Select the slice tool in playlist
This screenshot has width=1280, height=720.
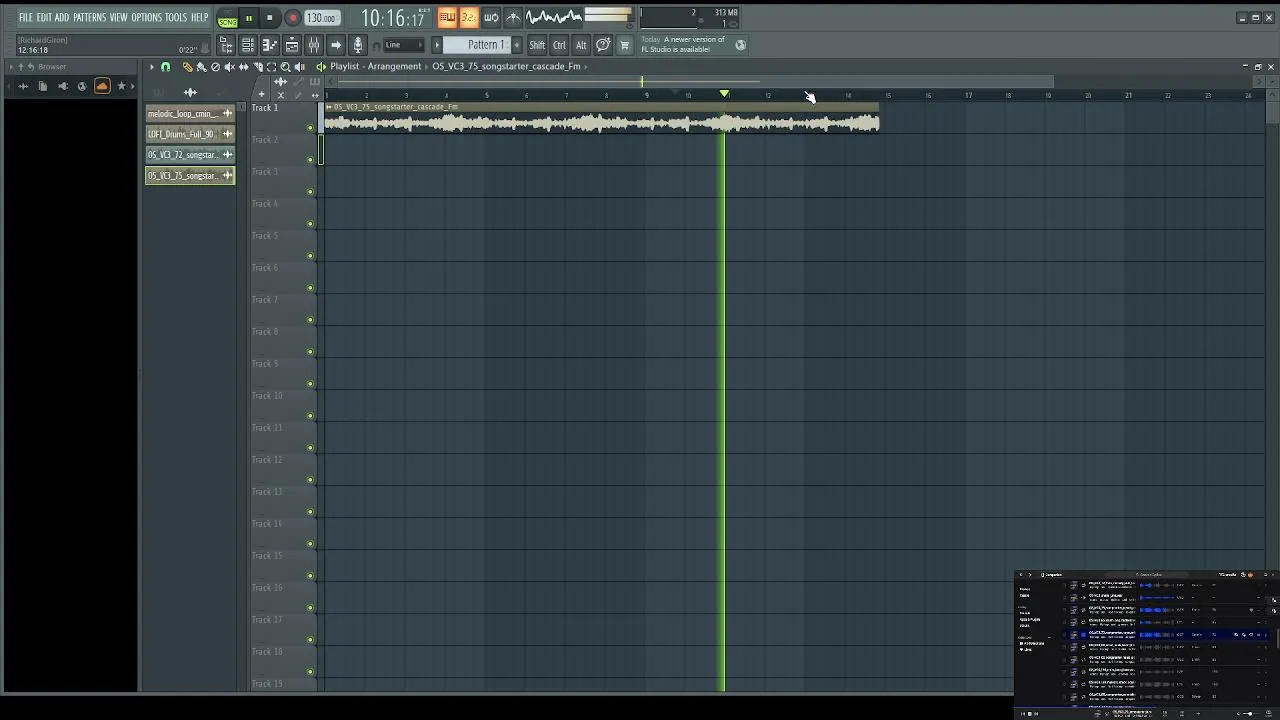[258, 67]
